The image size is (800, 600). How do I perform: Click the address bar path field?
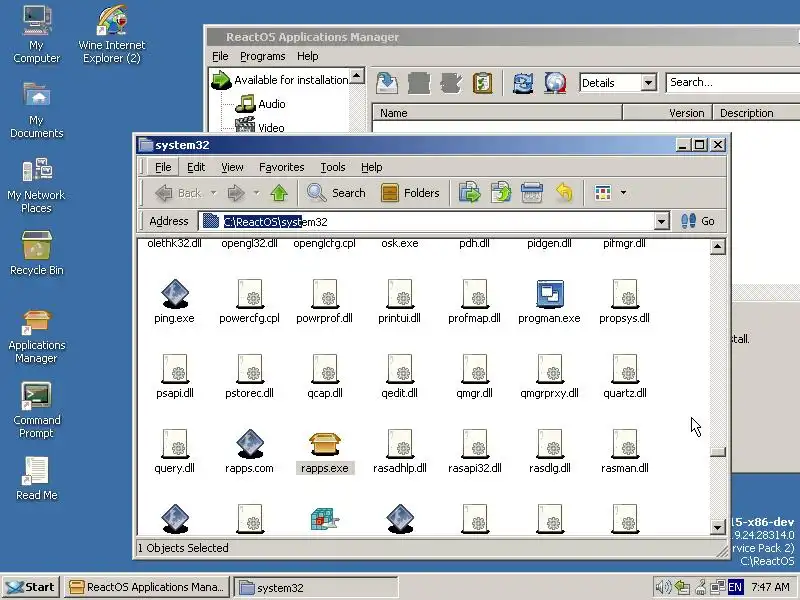[x=426, y=221]
